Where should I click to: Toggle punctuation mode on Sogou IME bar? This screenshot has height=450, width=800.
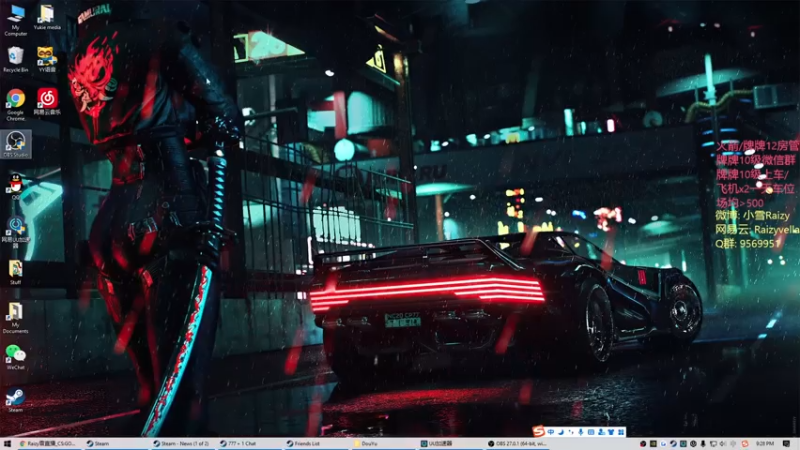click(x=571, y=432)
